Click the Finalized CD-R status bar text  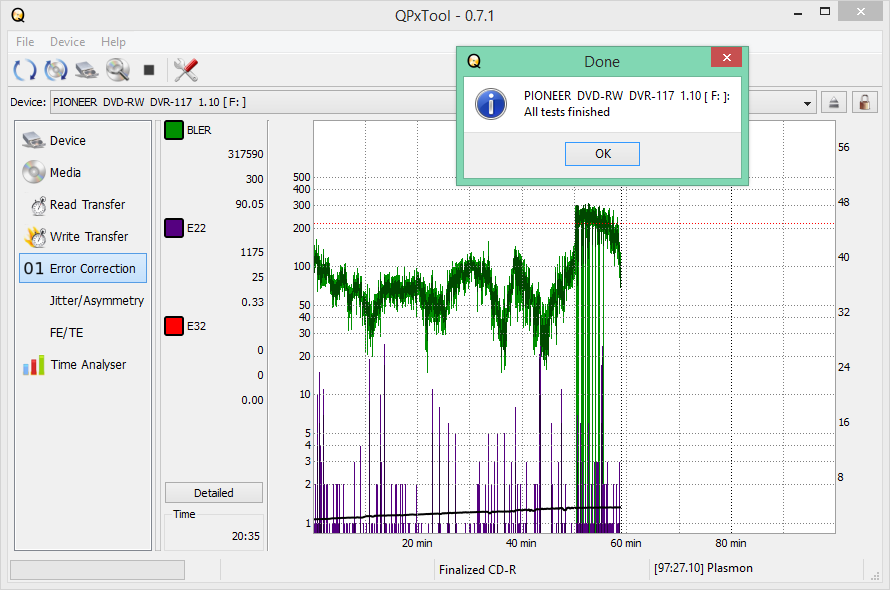(477, 570)
